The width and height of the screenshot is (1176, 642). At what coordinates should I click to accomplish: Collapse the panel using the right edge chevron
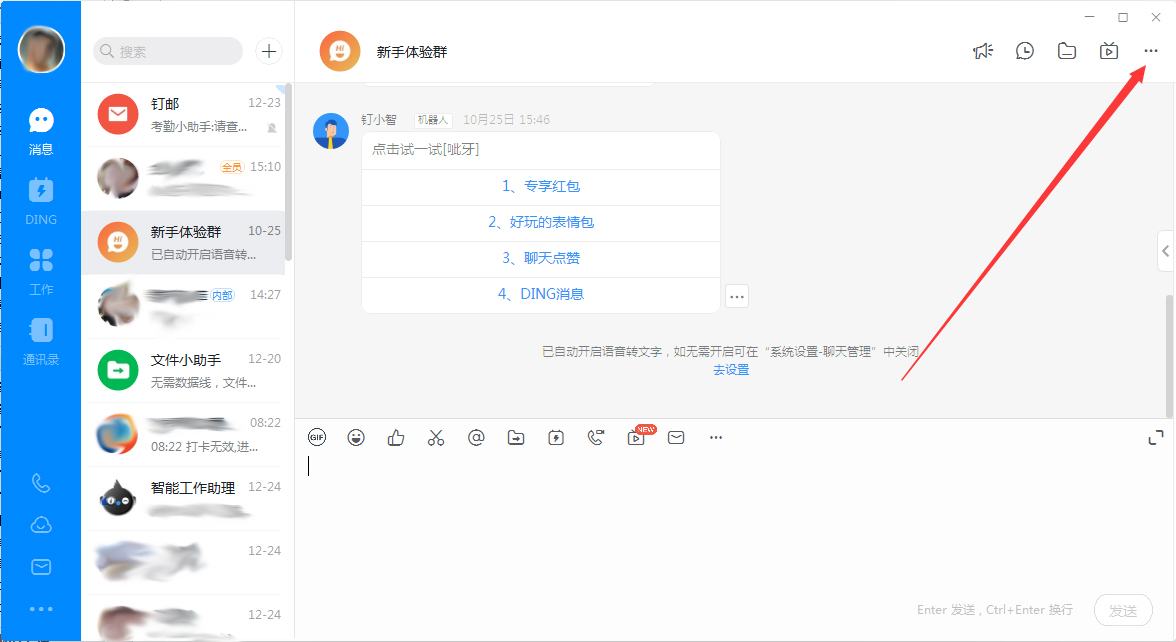pos(1166,251)
